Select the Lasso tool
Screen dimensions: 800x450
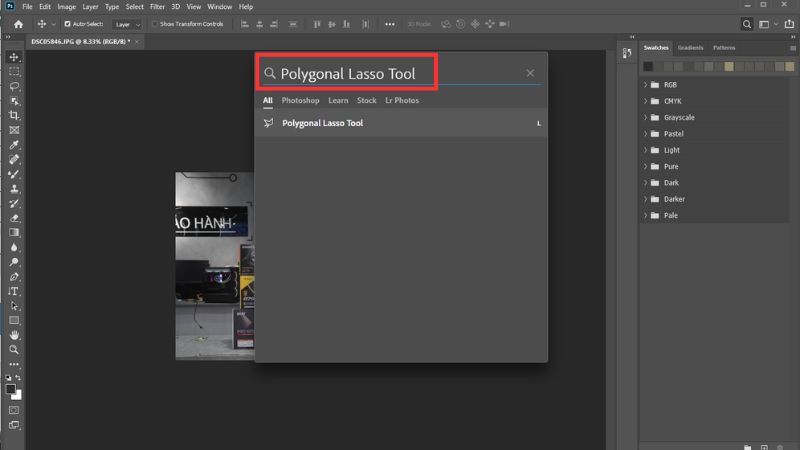point(14,86)
